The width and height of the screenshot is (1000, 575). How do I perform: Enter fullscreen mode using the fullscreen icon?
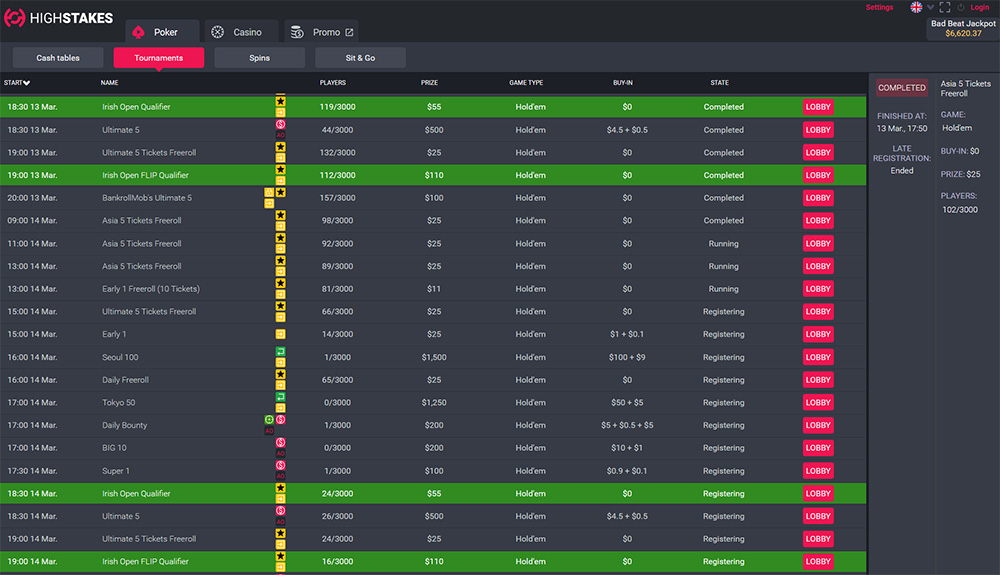click(945, 8)
